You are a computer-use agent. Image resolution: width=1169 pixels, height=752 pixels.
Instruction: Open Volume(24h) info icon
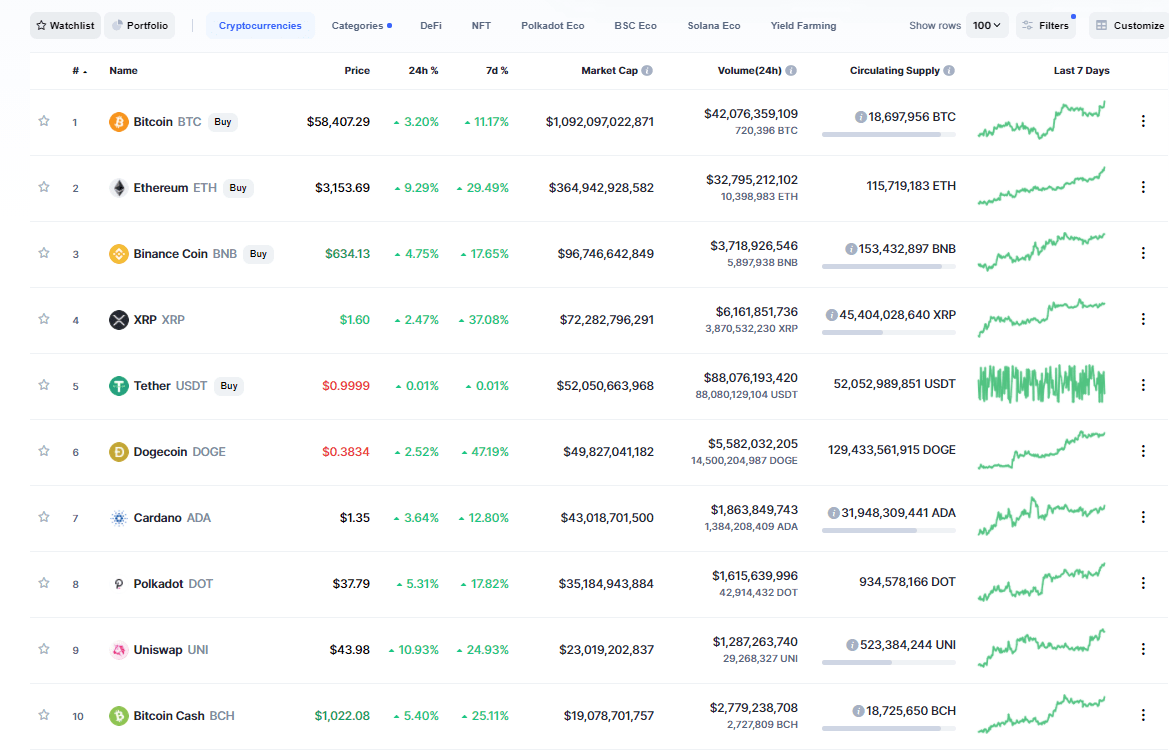pos(791,71)
